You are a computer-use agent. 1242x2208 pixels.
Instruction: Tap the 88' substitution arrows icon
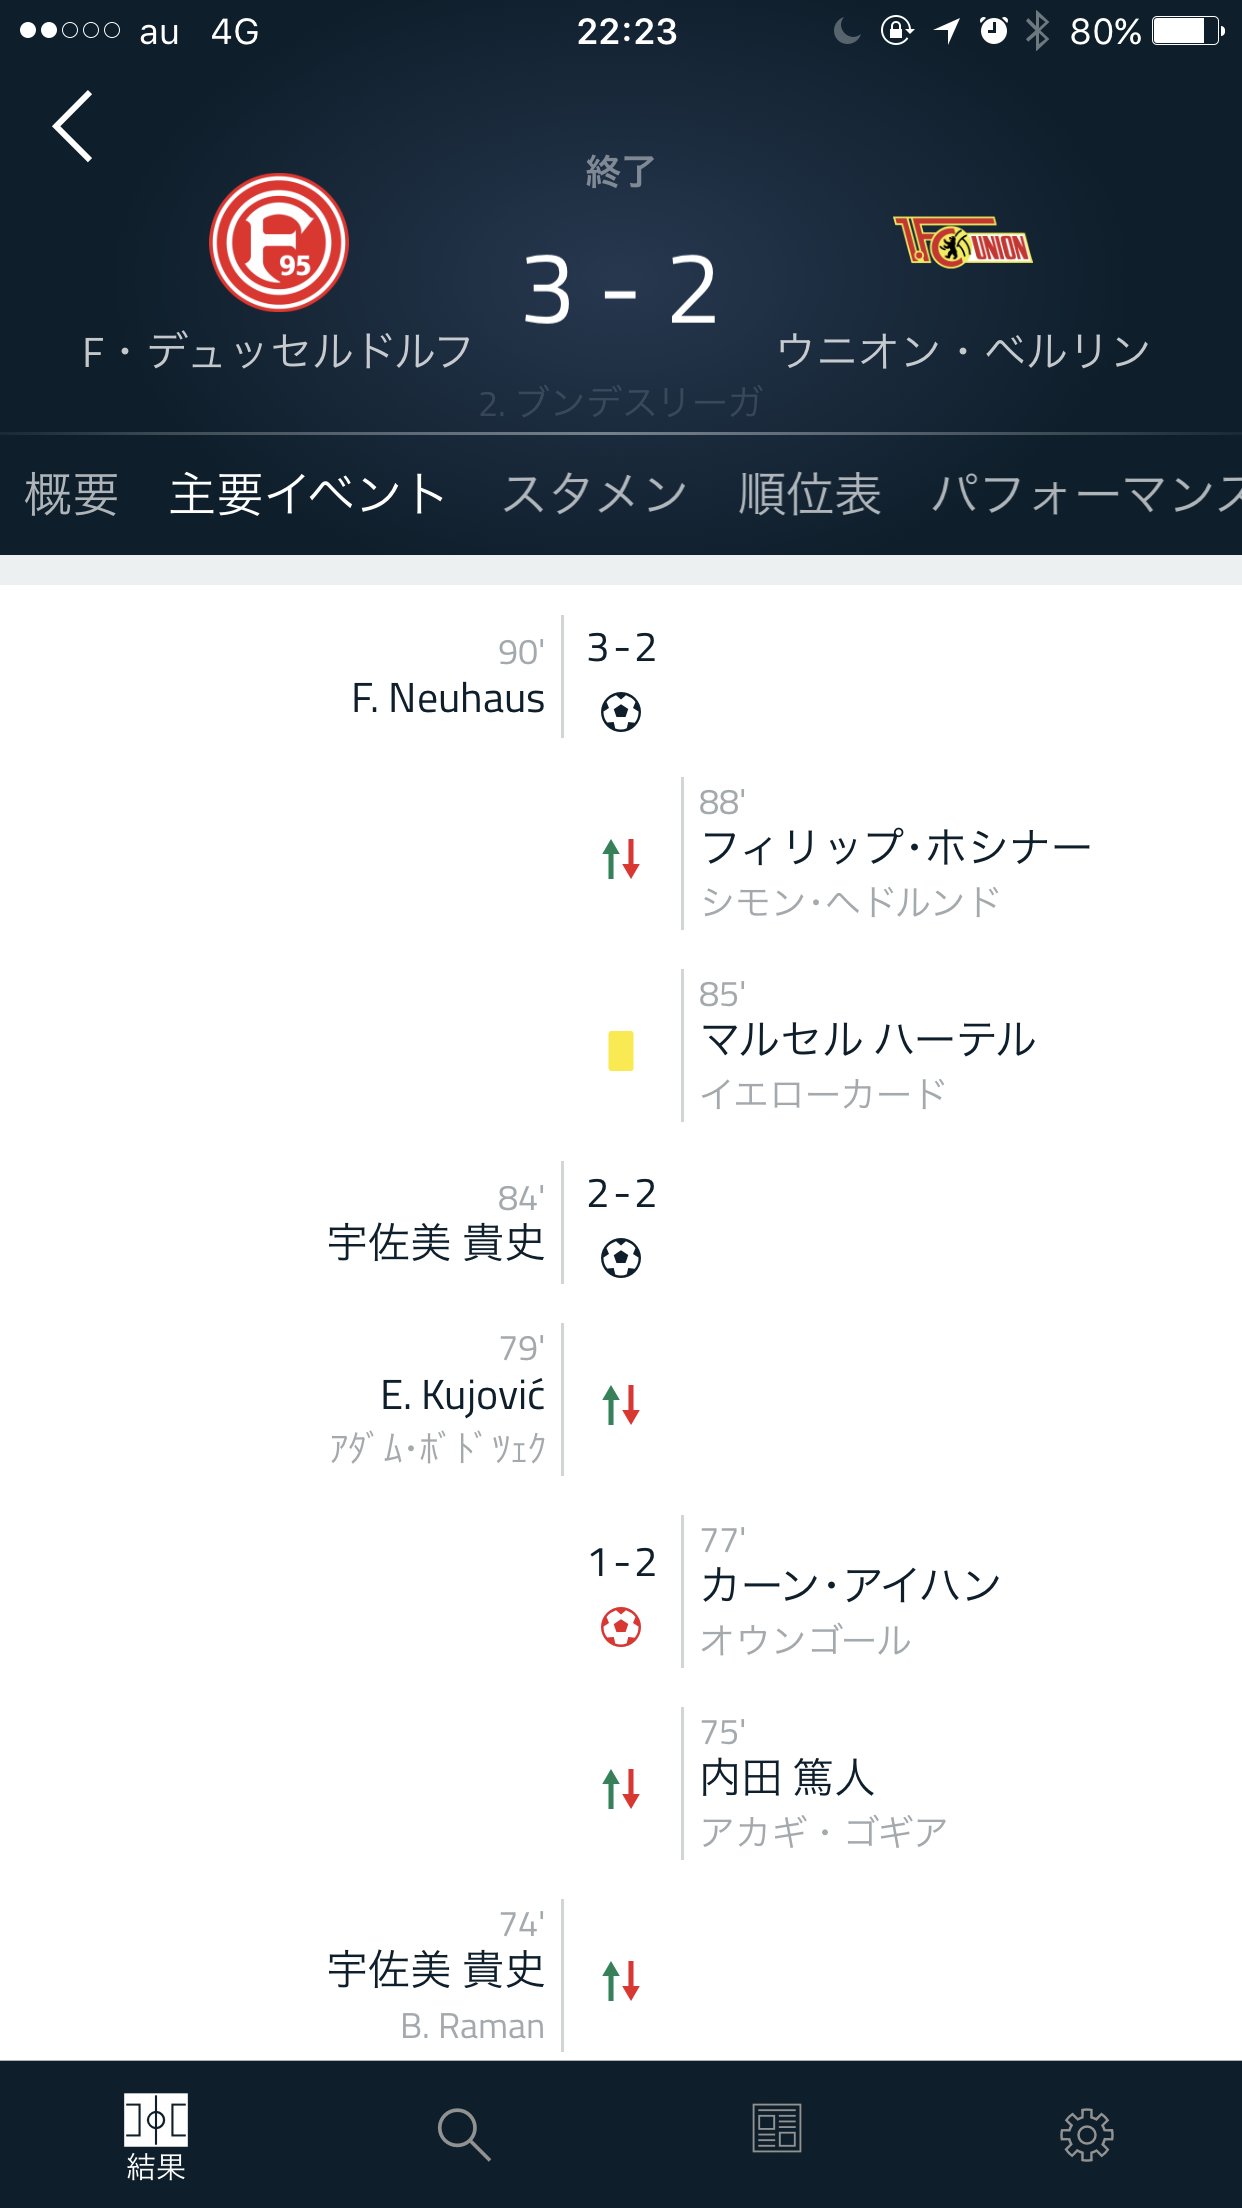[x=621, y=859]
